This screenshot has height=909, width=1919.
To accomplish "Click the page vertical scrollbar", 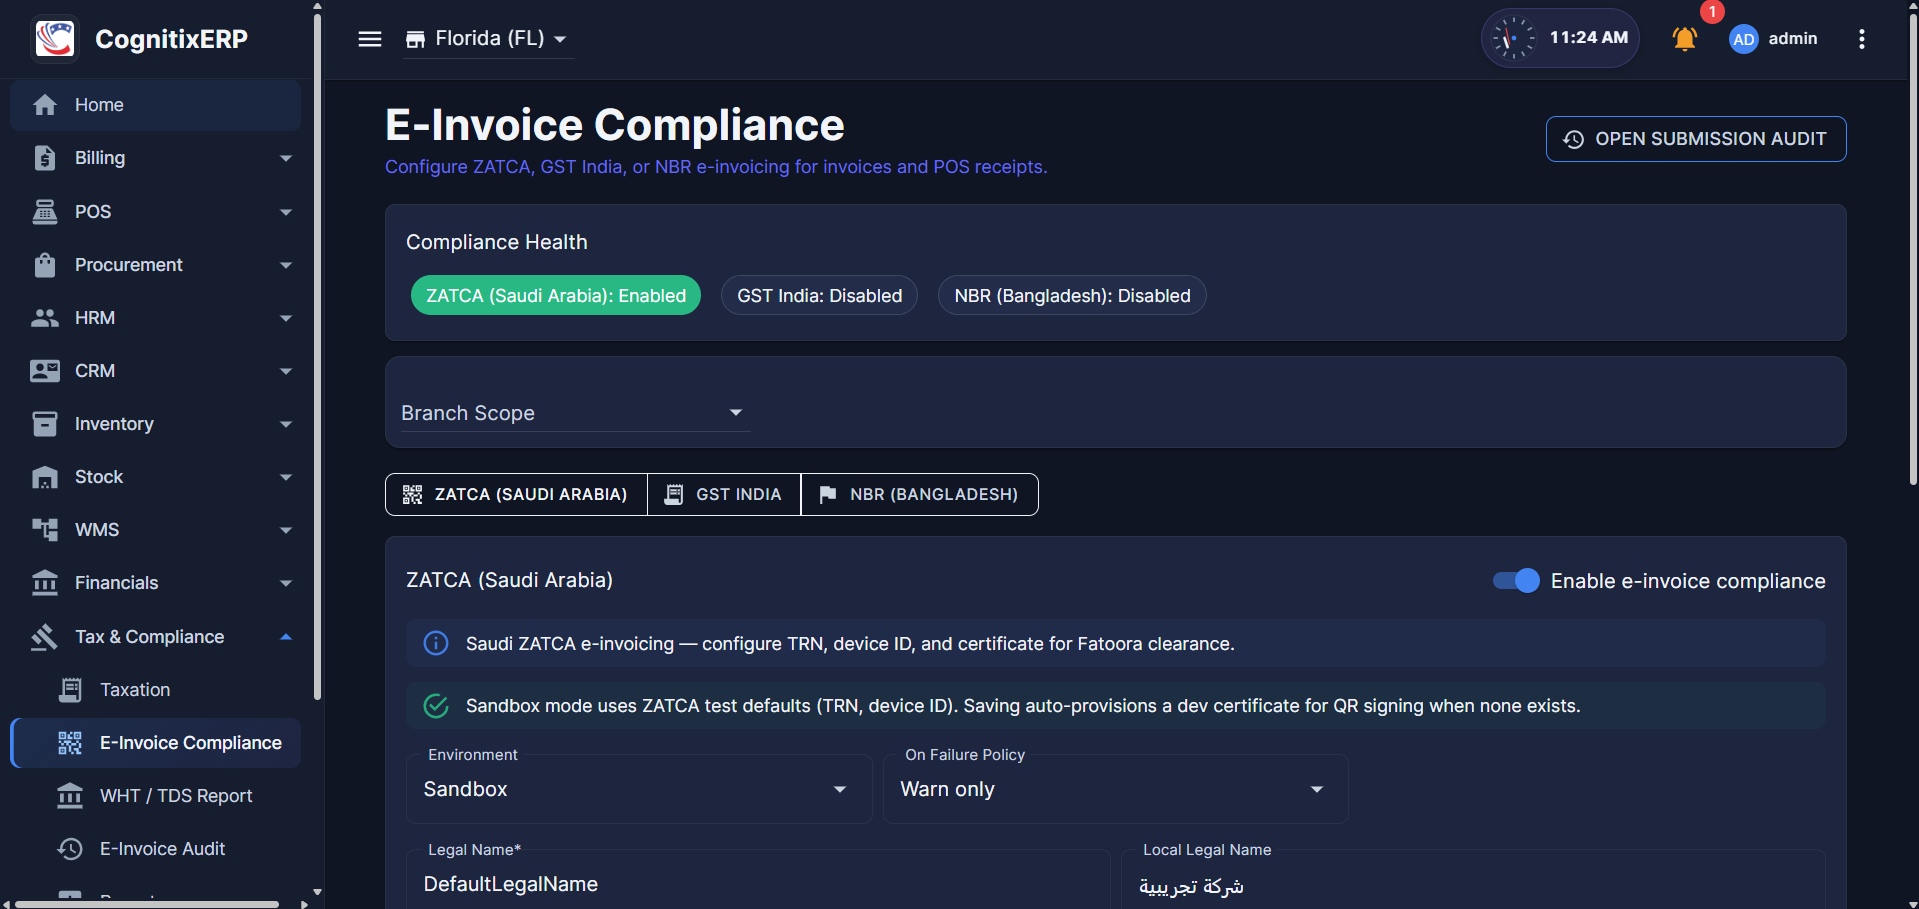I will pyautogui.click(x=1913, y=250).
